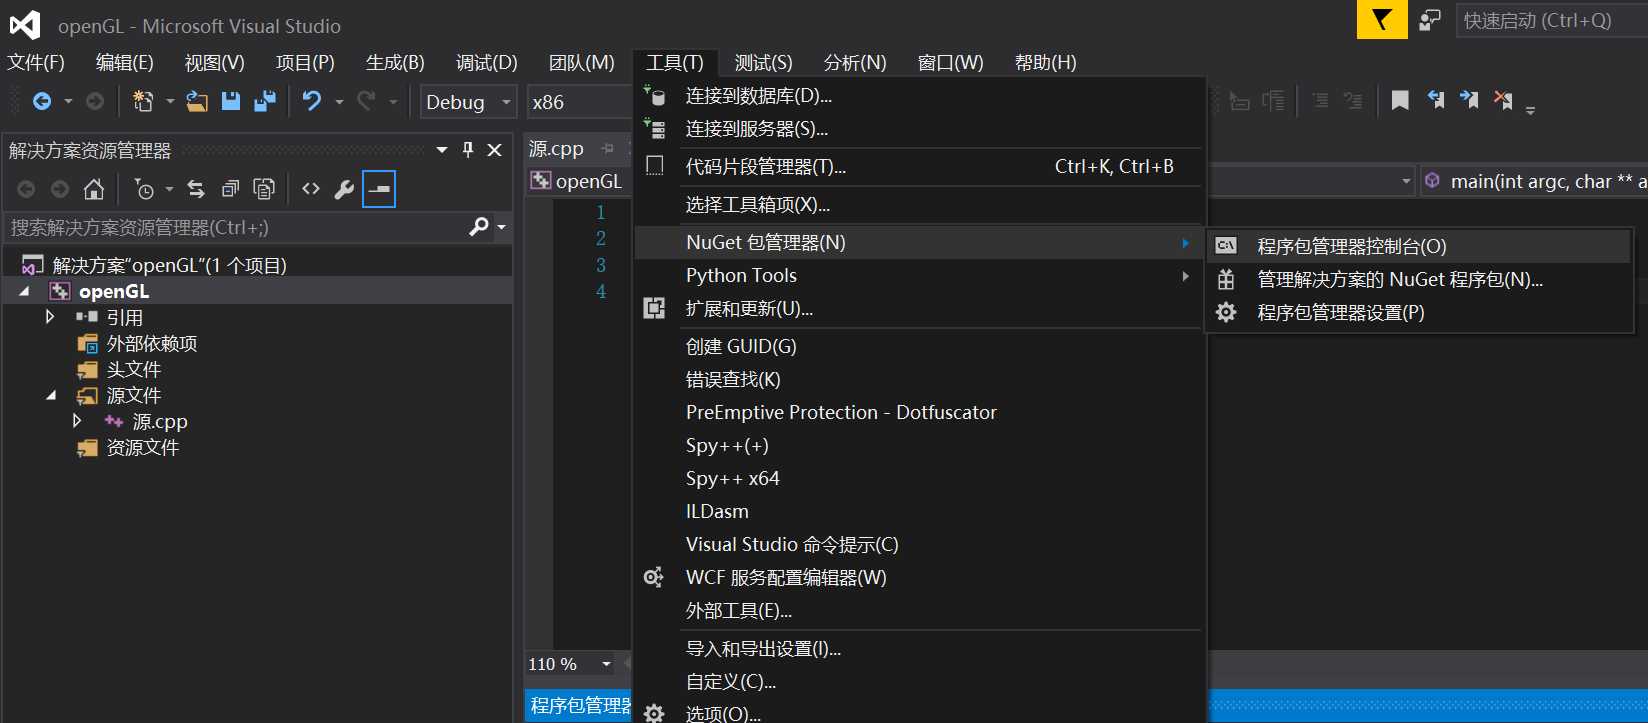1648x723 pixels.
Task: Click the Previous Bookmark icon
Action: click(x=1436, y=100)
